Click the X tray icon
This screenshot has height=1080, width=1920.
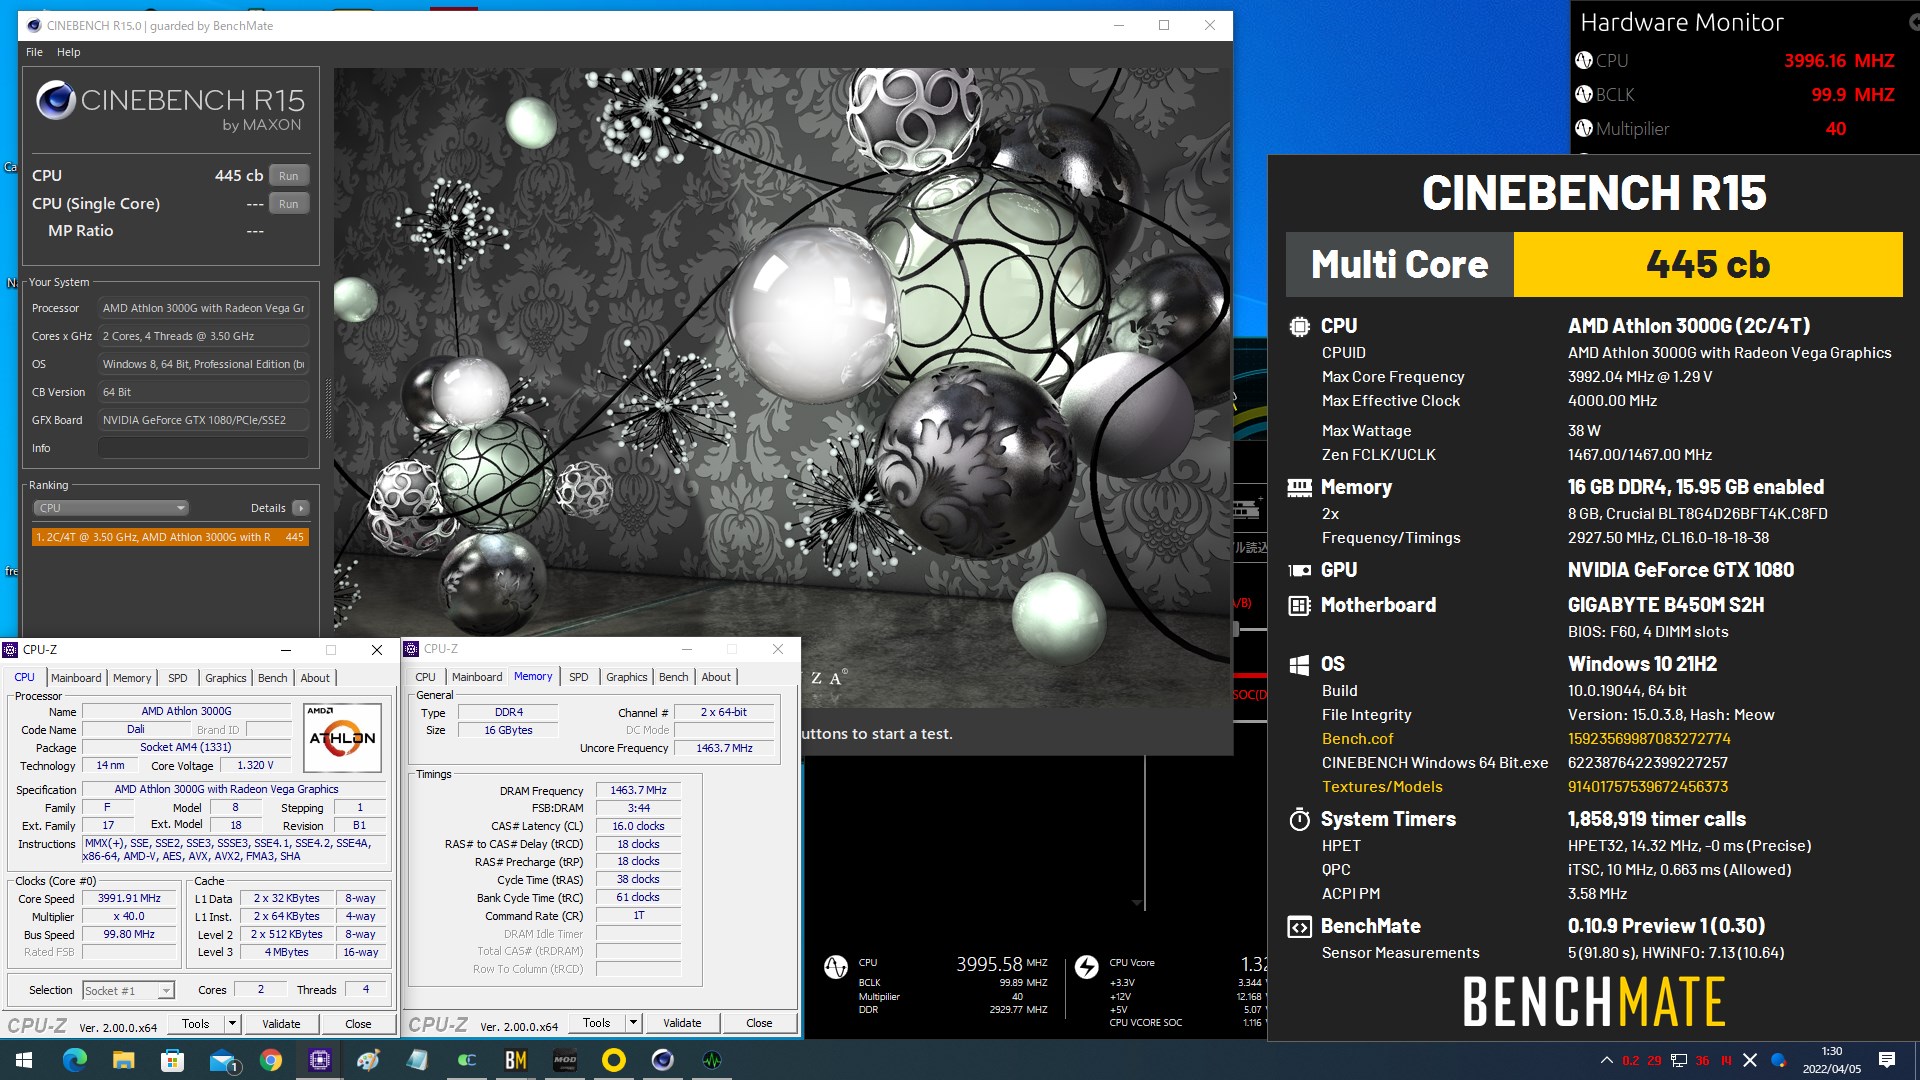(1750, 1060)
